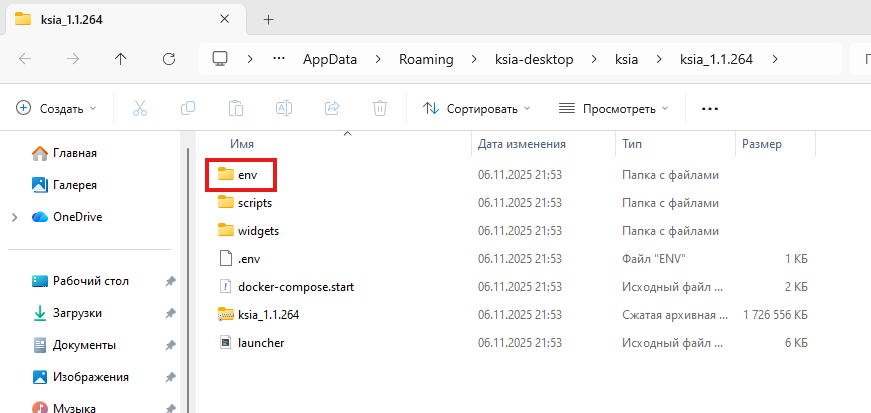Click the .env file icon
871x413 pixels.
point(226,258)
